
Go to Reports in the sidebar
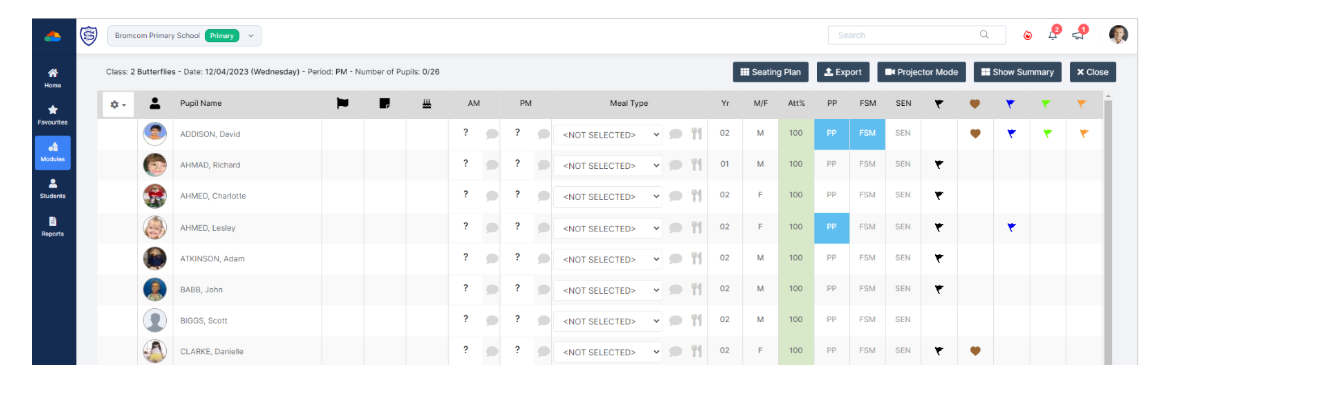click(x=52, y=227)
